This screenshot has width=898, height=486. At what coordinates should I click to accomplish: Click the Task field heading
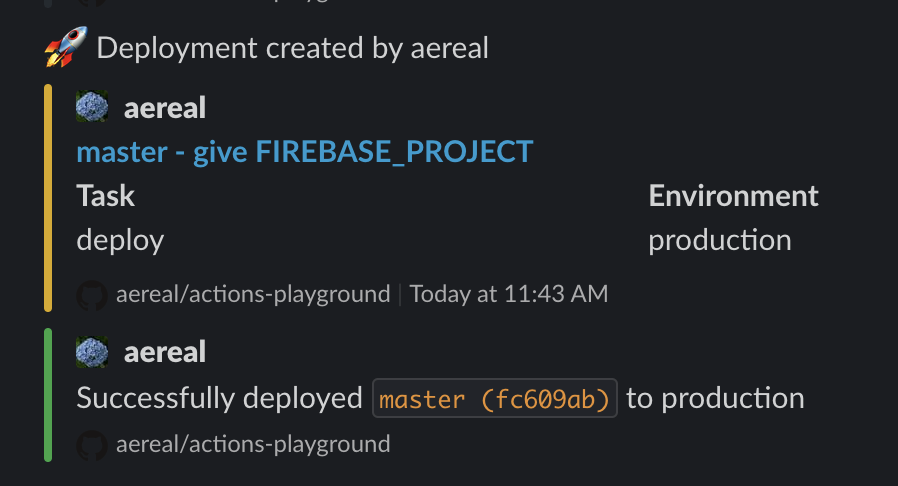tap(106, 196)
